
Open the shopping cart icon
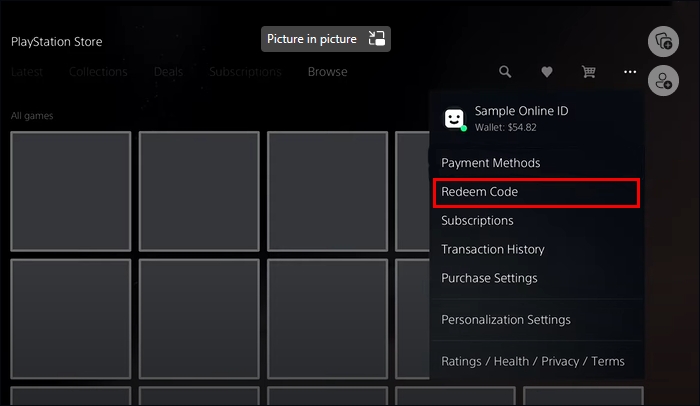[589, 72]
